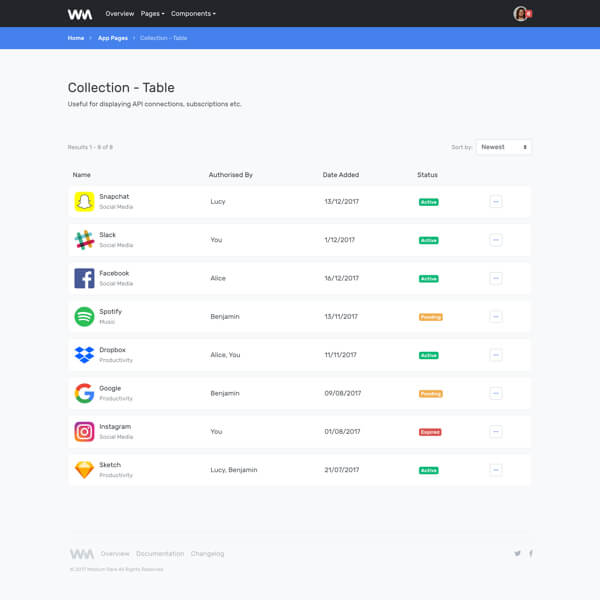Click the Documentation footer link
This screenshot has height=600, width=600.
pos(160,553)
